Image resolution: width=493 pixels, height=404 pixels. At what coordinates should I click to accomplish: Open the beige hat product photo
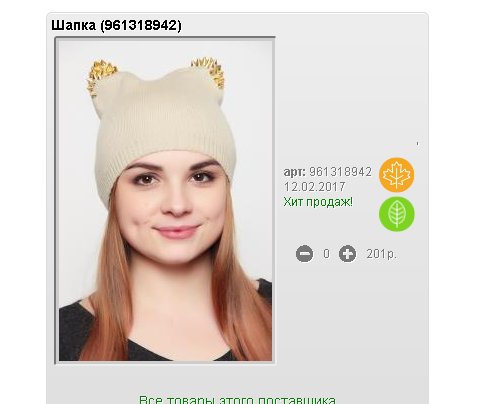tap(165, 201)
